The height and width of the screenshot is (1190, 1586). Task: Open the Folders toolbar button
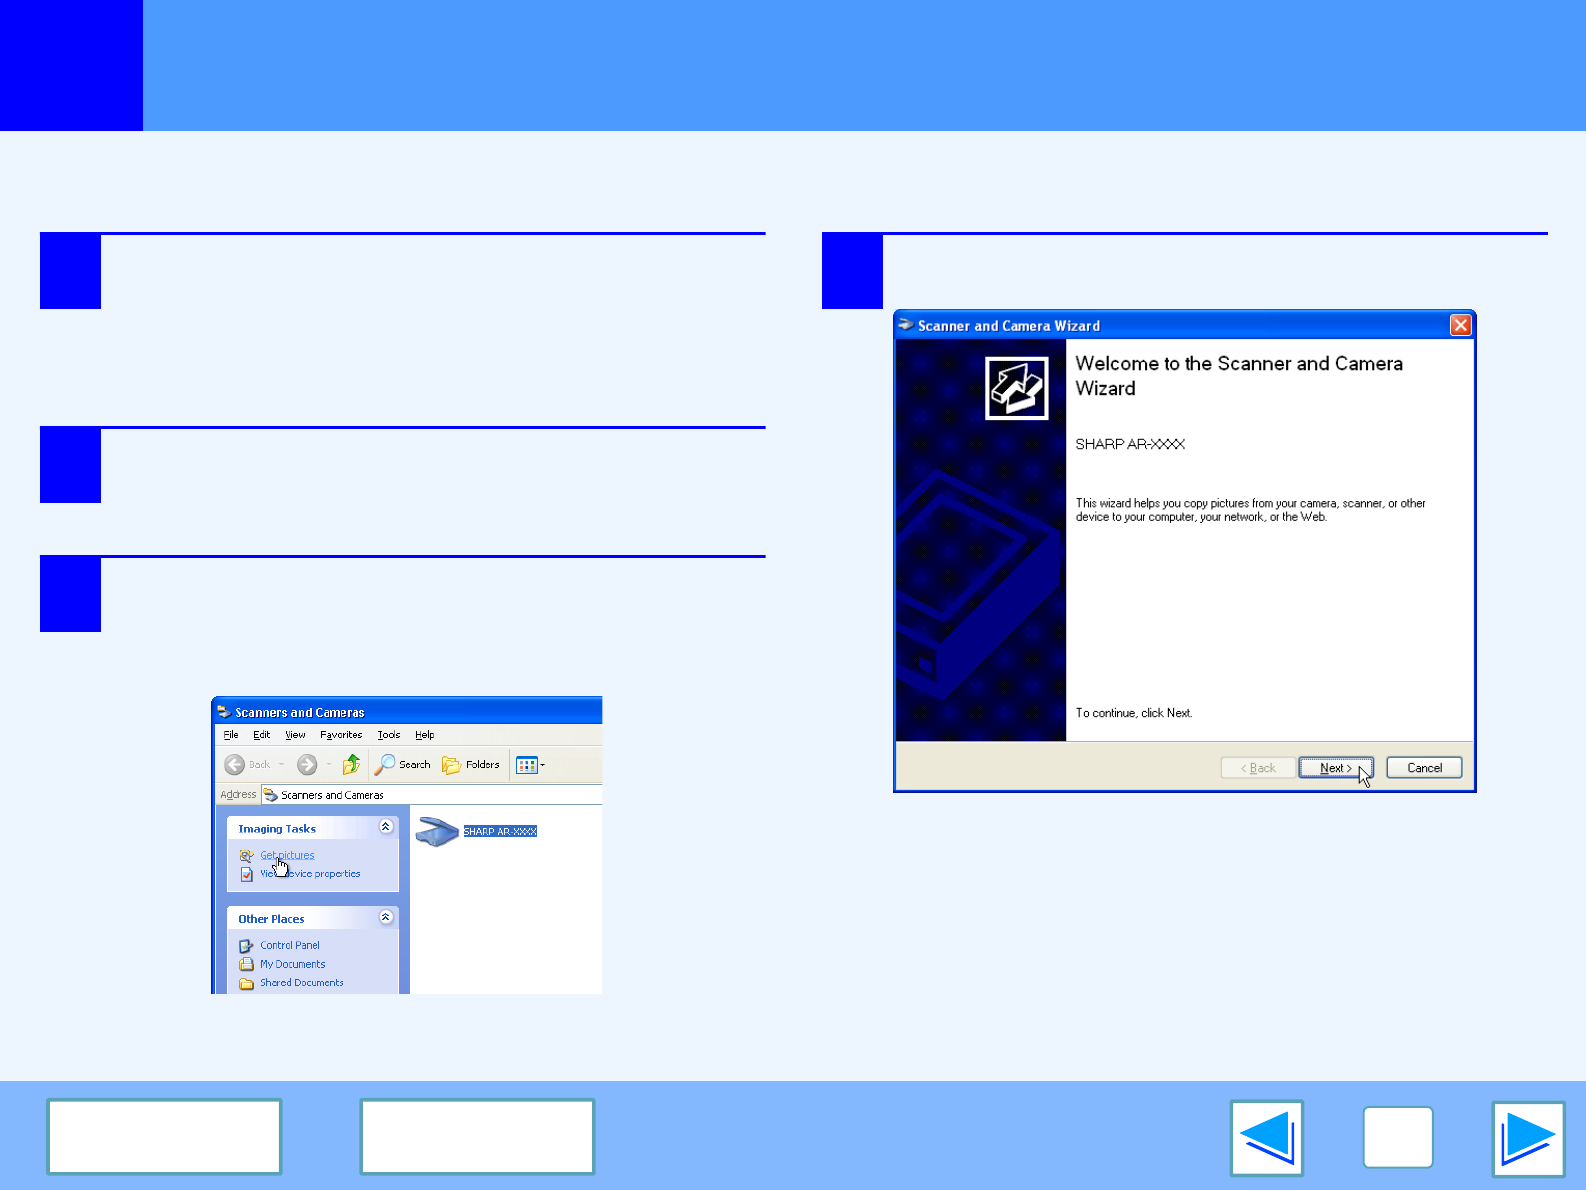tap(471, 765)
